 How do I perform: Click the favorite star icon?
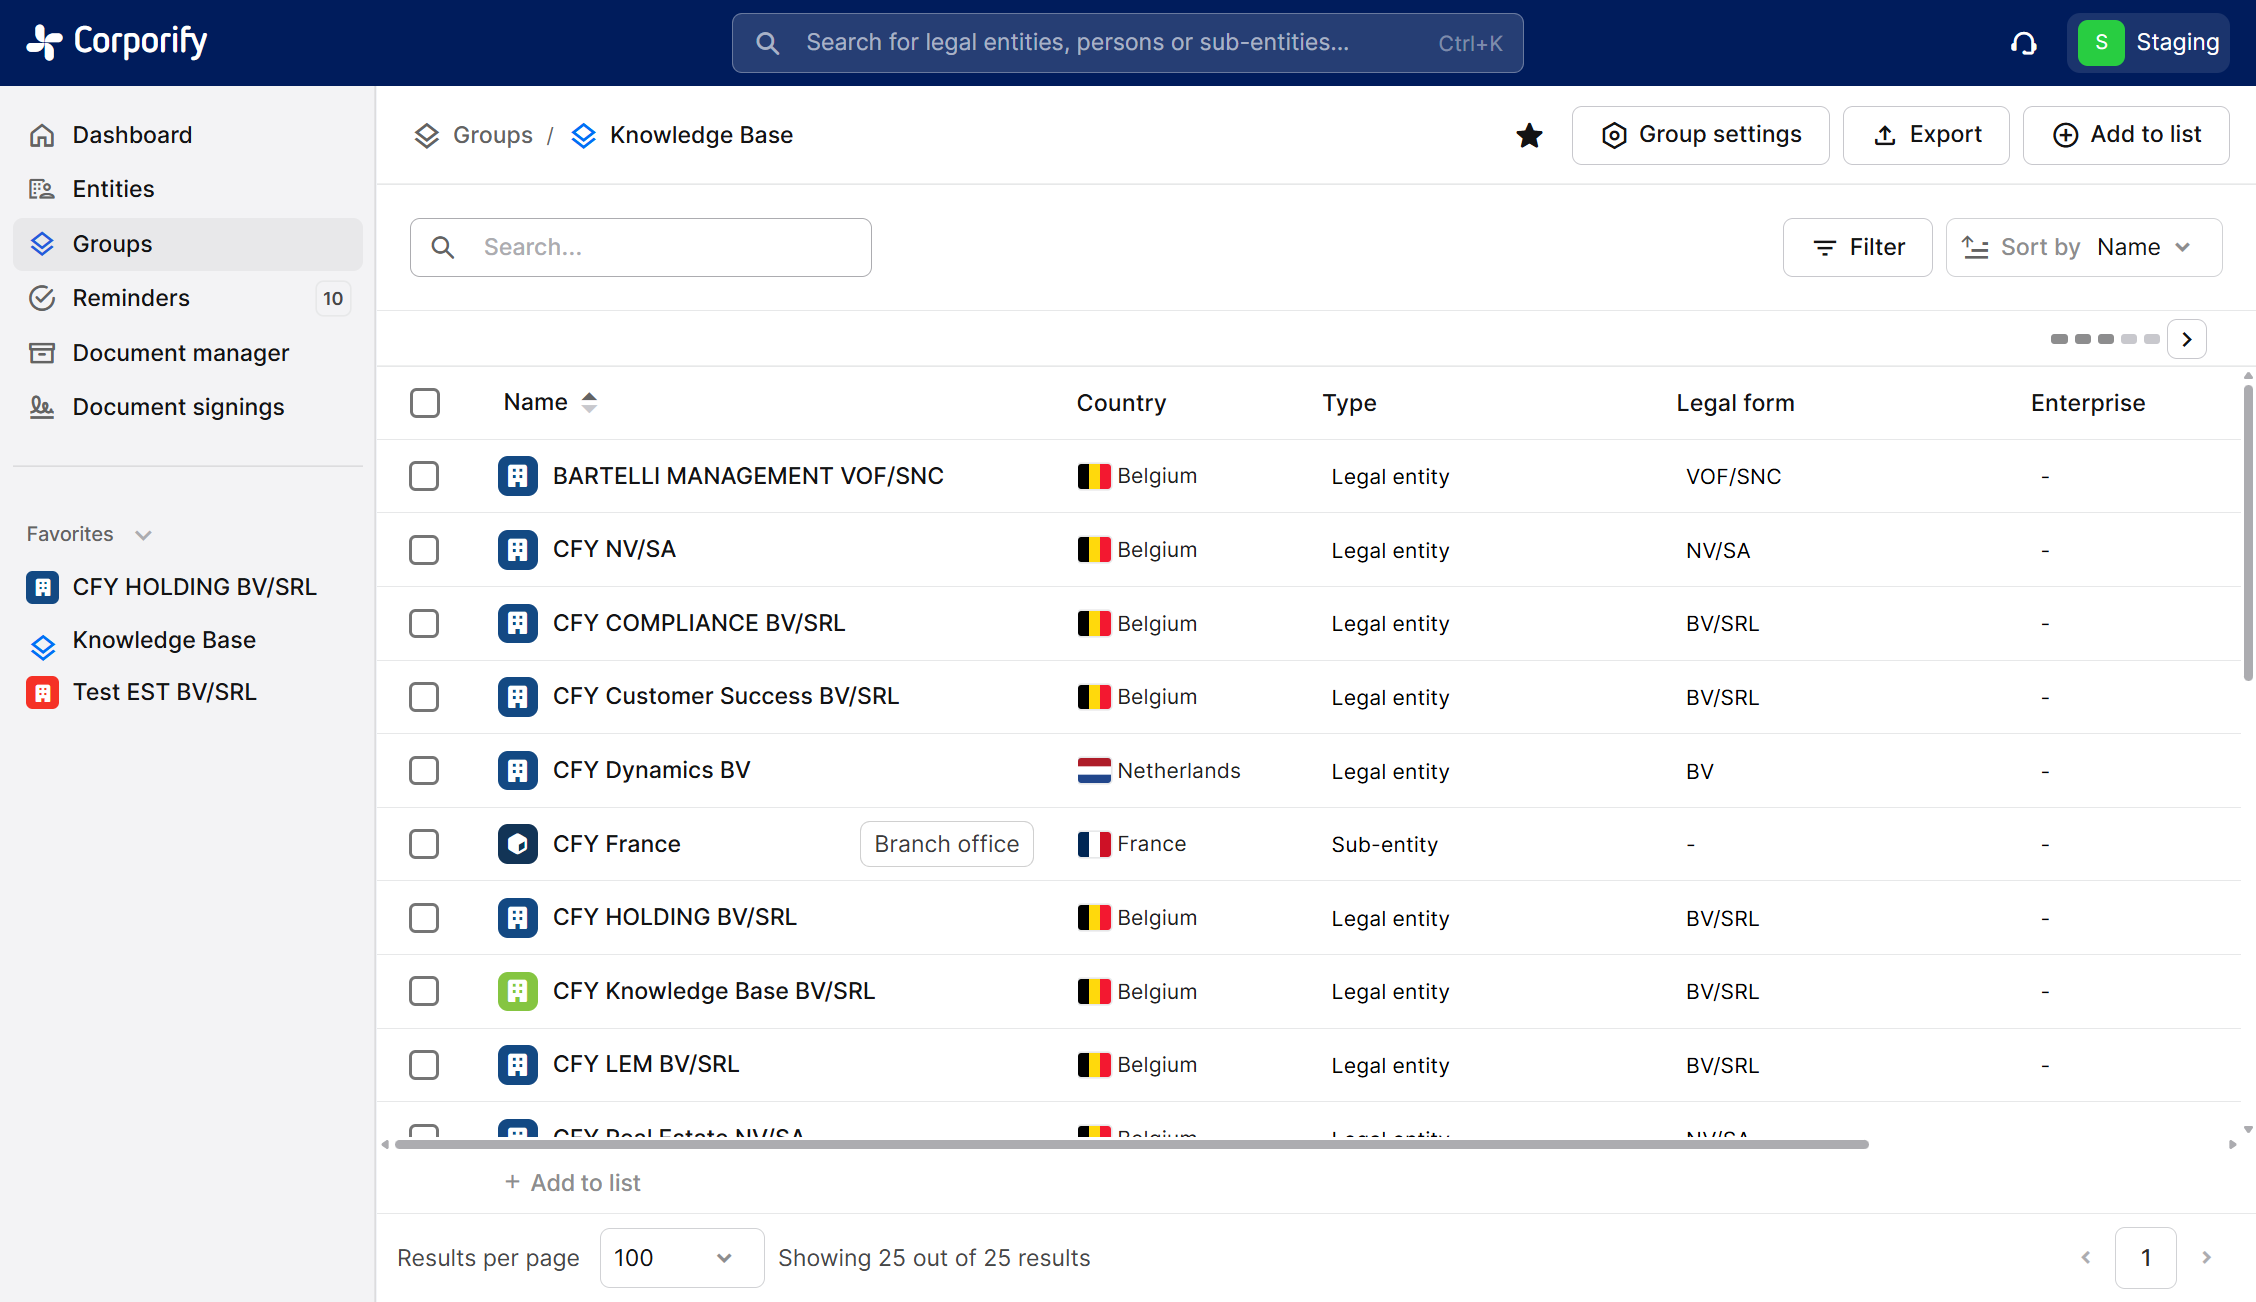[x=1529, y=135]
